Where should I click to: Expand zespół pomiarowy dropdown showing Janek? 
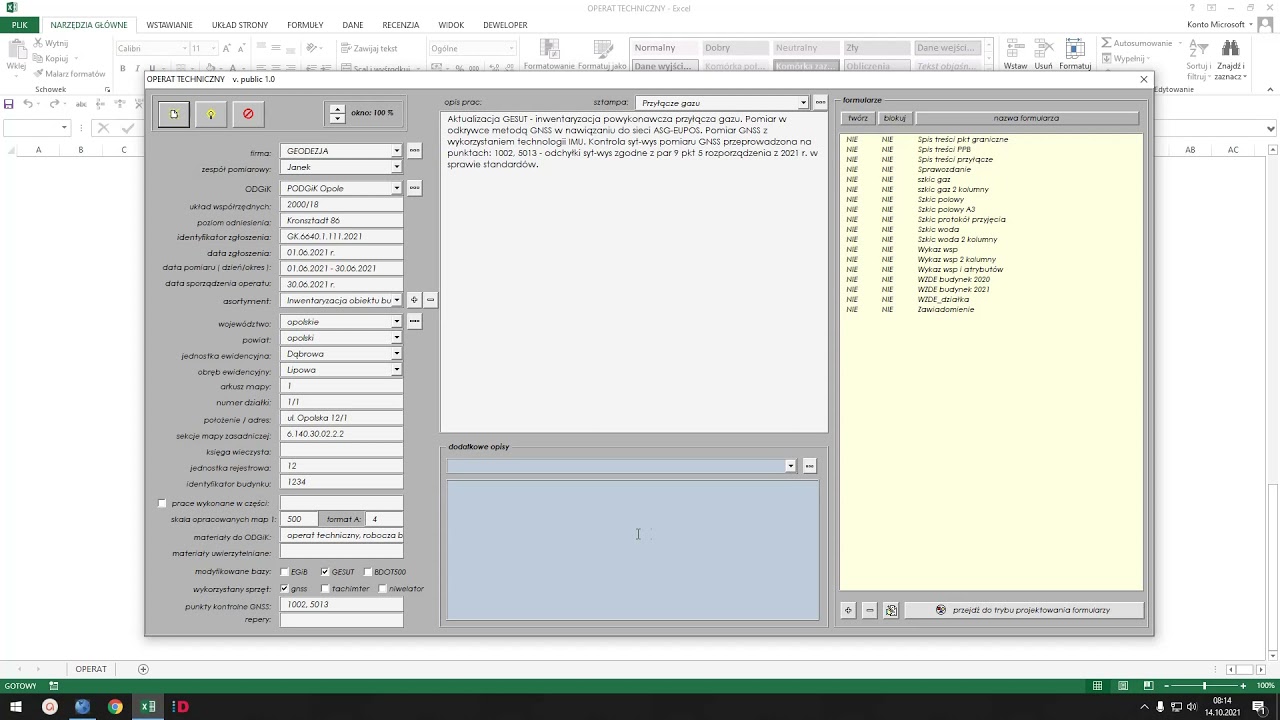(397, 167)
